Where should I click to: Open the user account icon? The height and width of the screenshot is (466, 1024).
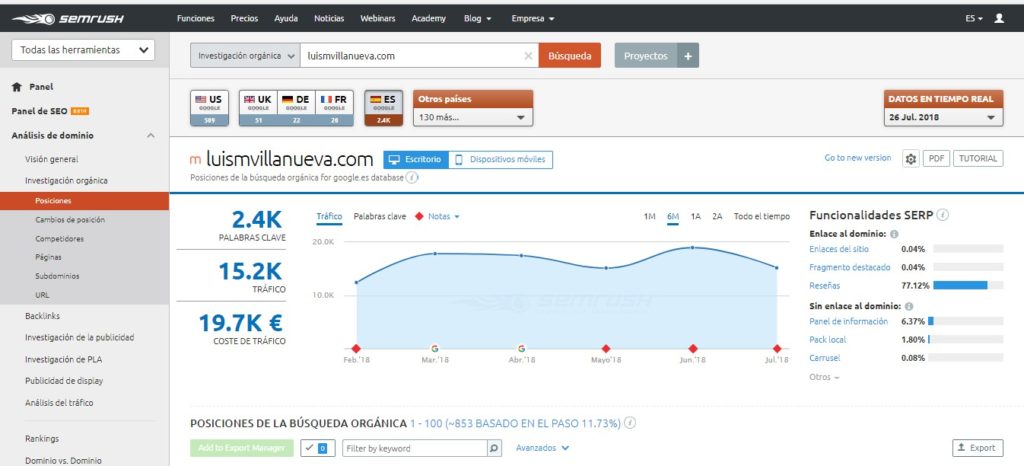click(x=999, y=18)
